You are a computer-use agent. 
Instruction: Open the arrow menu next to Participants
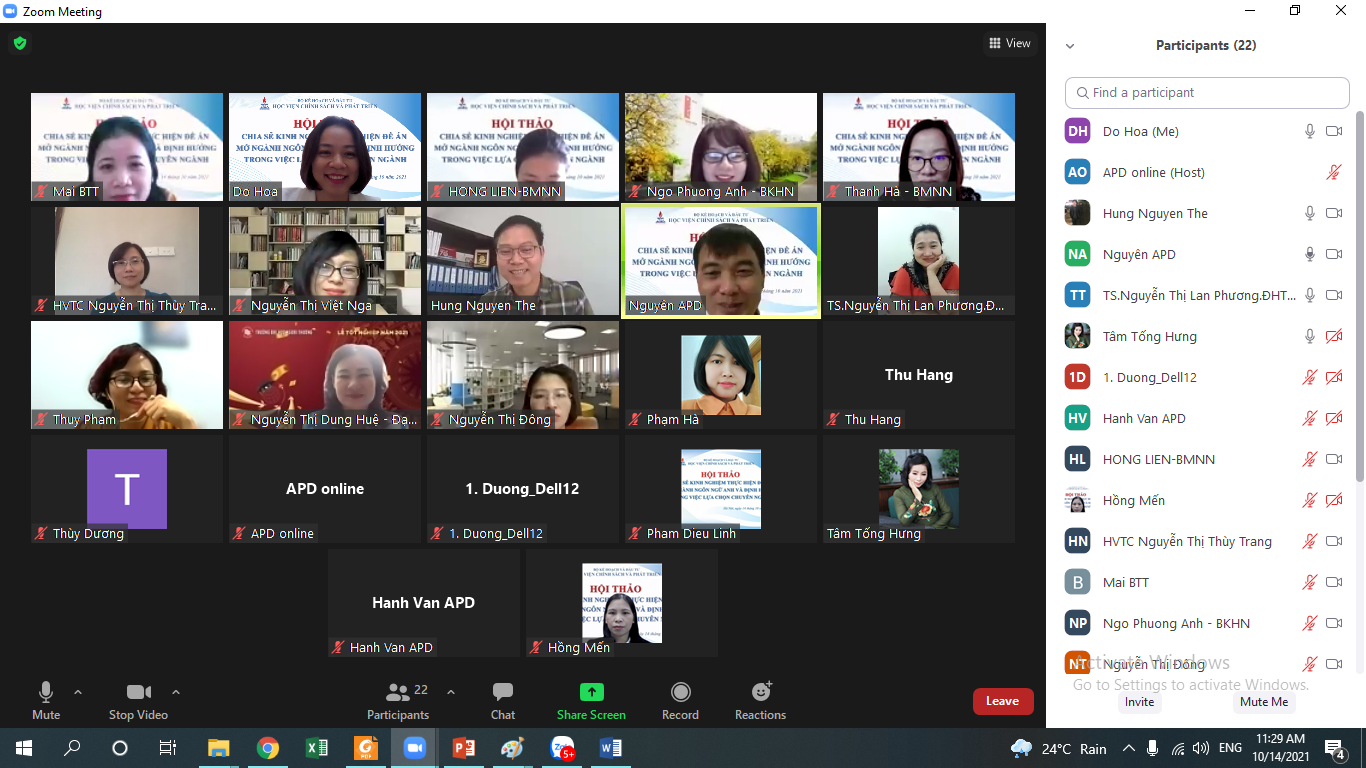[x=450, y=692]
